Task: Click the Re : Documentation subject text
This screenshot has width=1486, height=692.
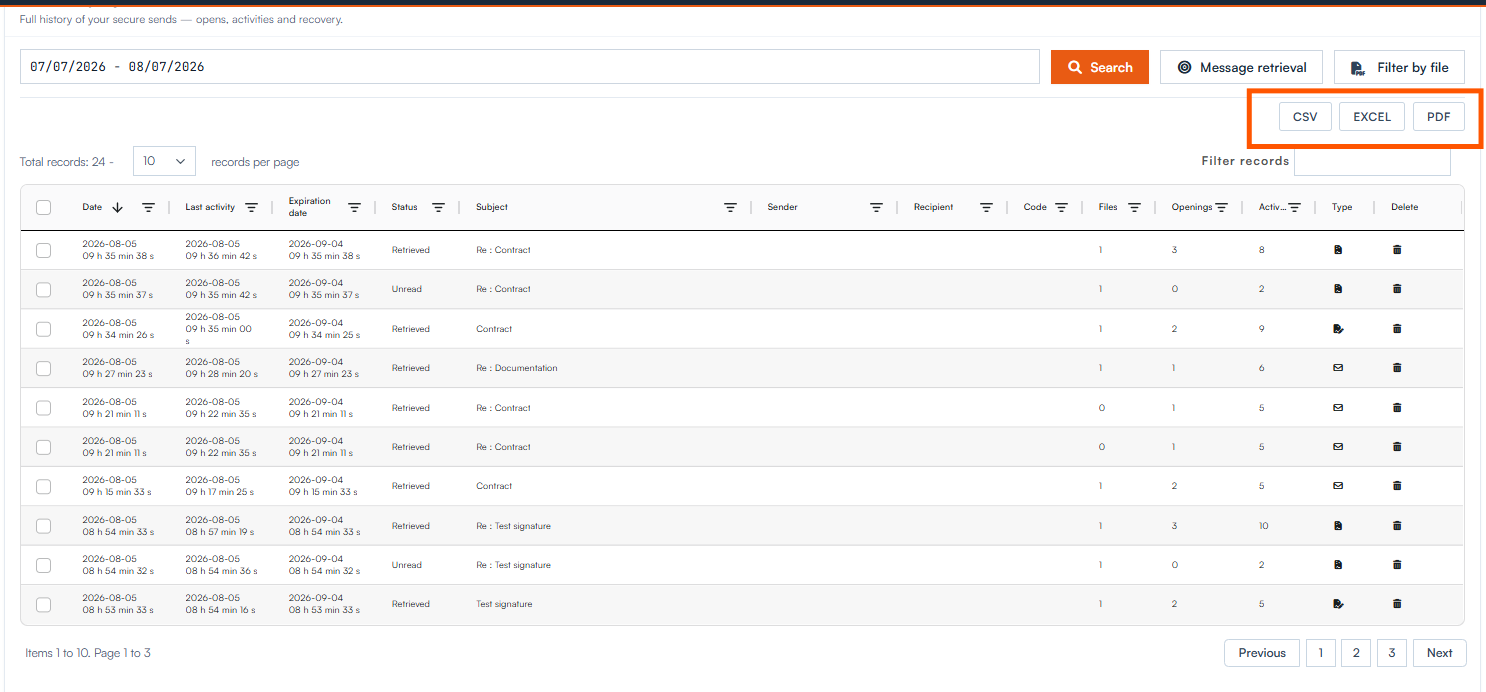Action: click(x=517, y=368)
